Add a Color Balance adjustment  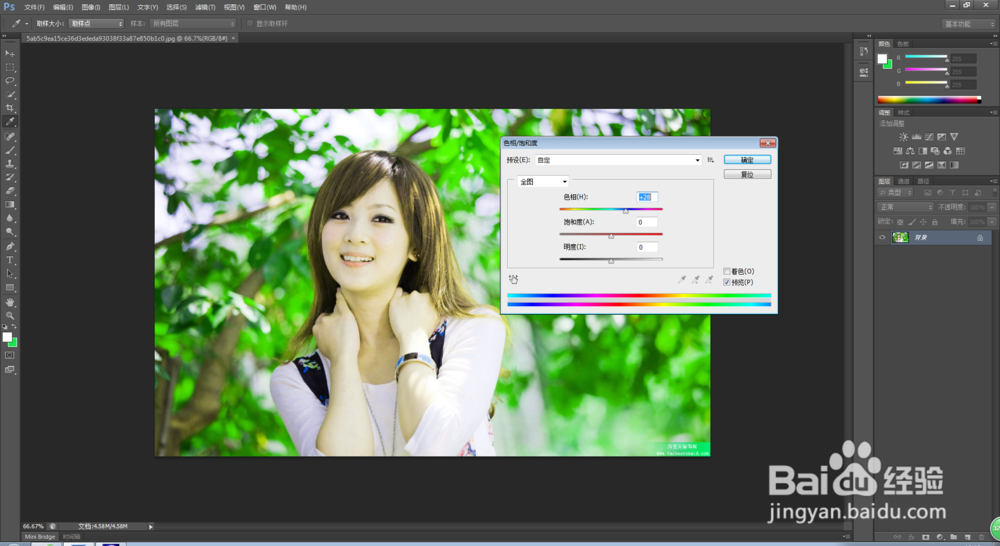click(910, 151)
